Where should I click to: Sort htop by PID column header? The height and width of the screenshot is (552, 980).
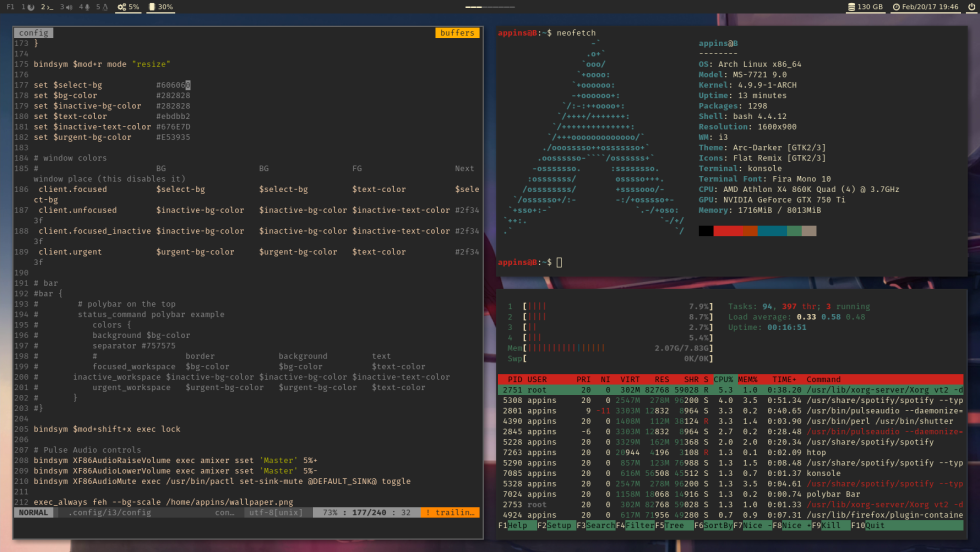[515, 379]
